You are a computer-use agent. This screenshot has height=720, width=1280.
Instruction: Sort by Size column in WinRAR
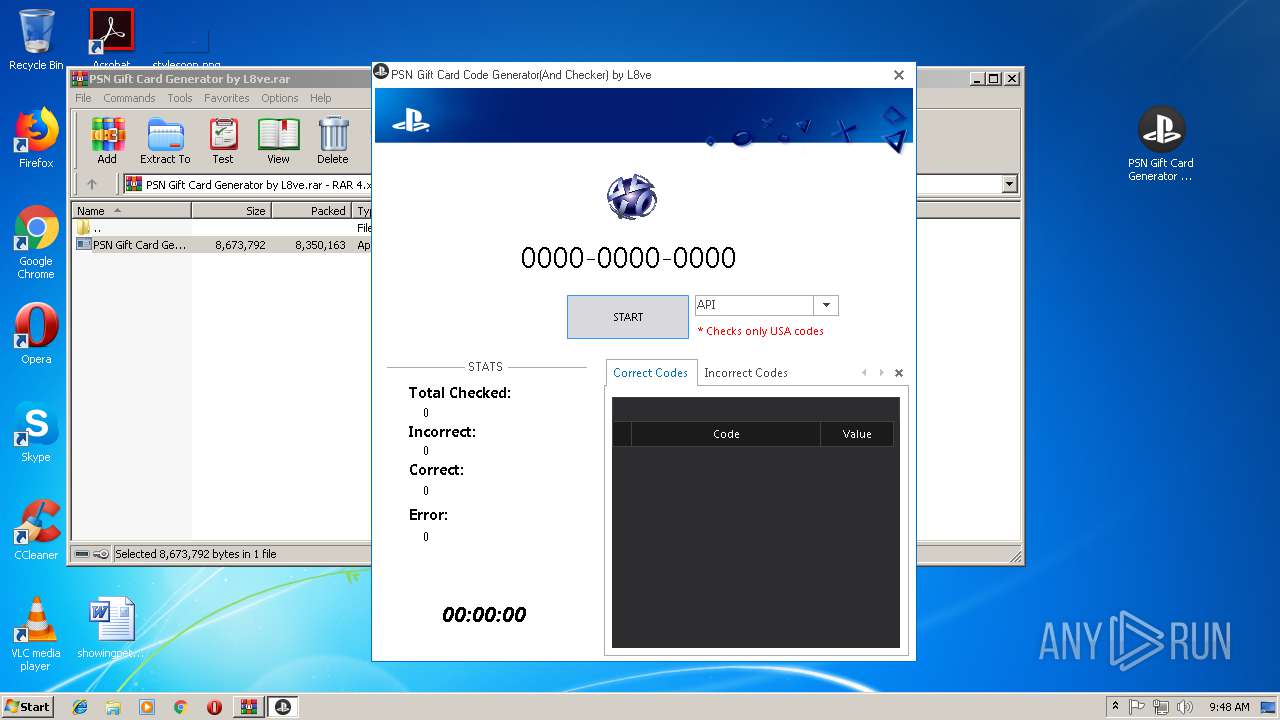point(231,211)
